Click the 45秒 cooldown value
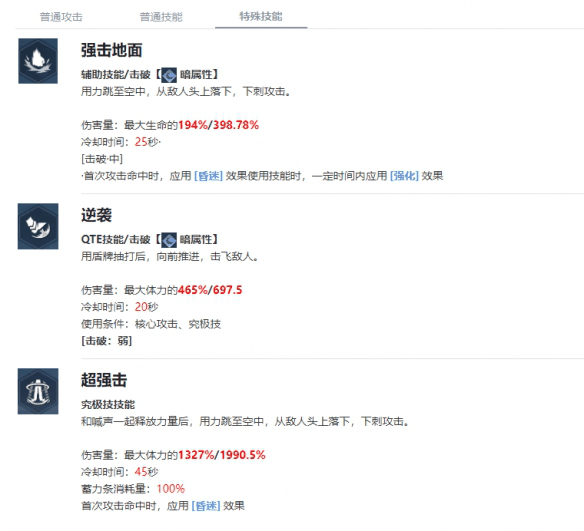 click(146, 472)
